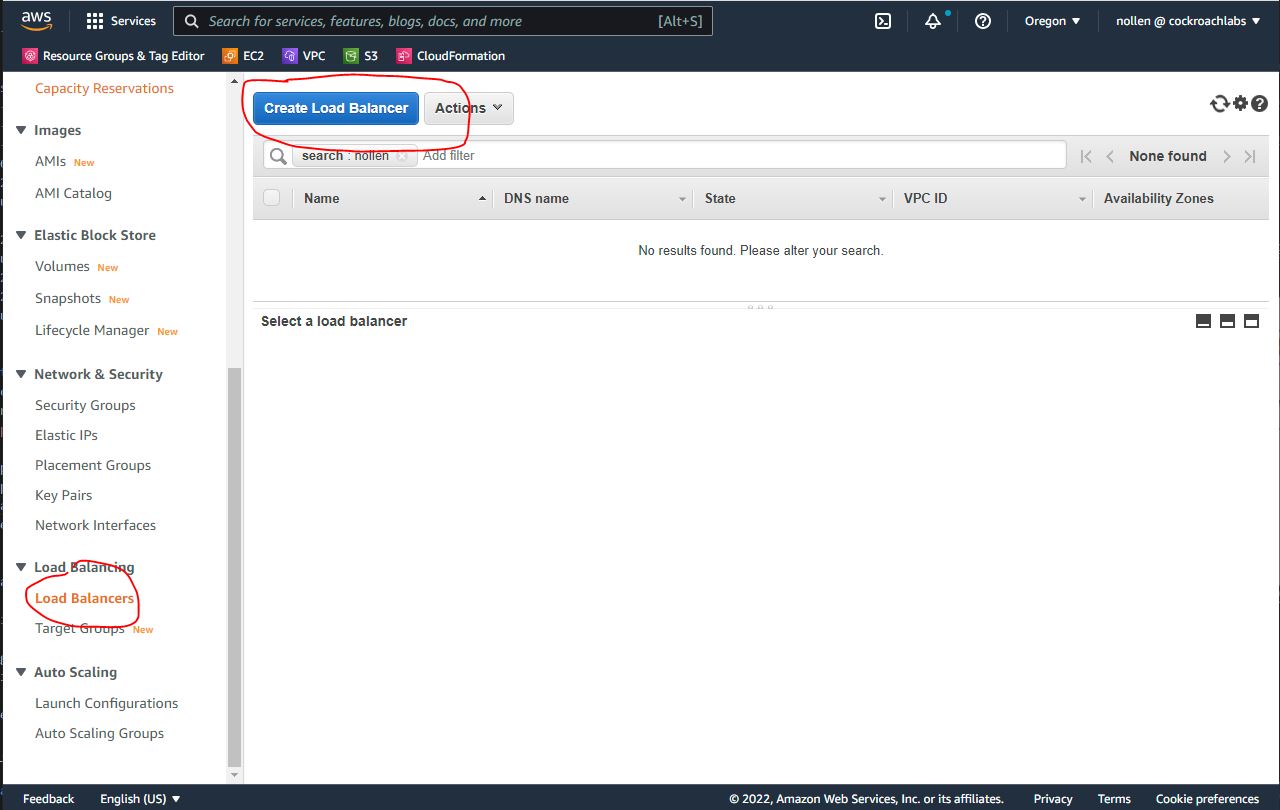Open Cookie preferences in footer
This screenshot has width=1280, height=810.
[1207, 798]
